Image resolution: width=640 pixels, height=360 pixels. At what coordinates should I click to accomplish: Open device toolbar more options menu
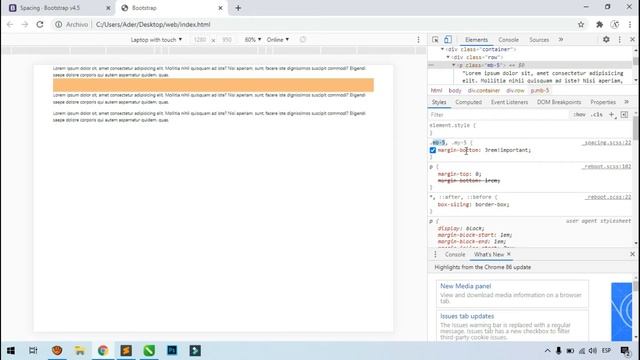418,40
